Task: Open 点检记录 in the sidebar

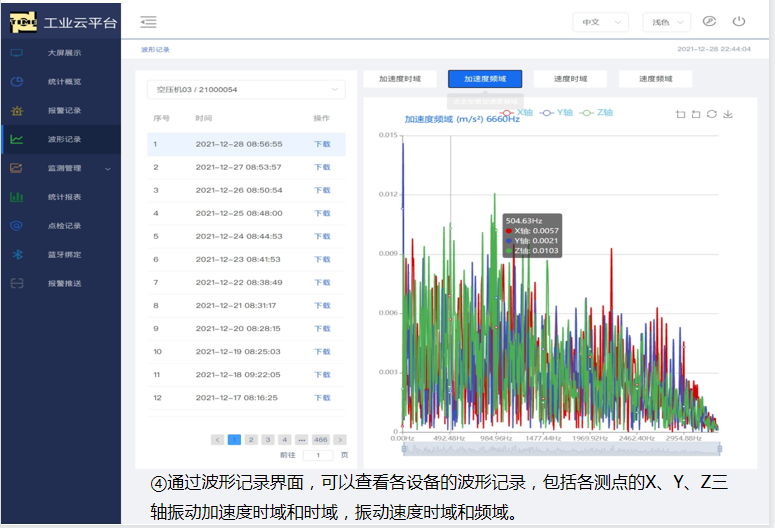Action: [x=64, y=226]
